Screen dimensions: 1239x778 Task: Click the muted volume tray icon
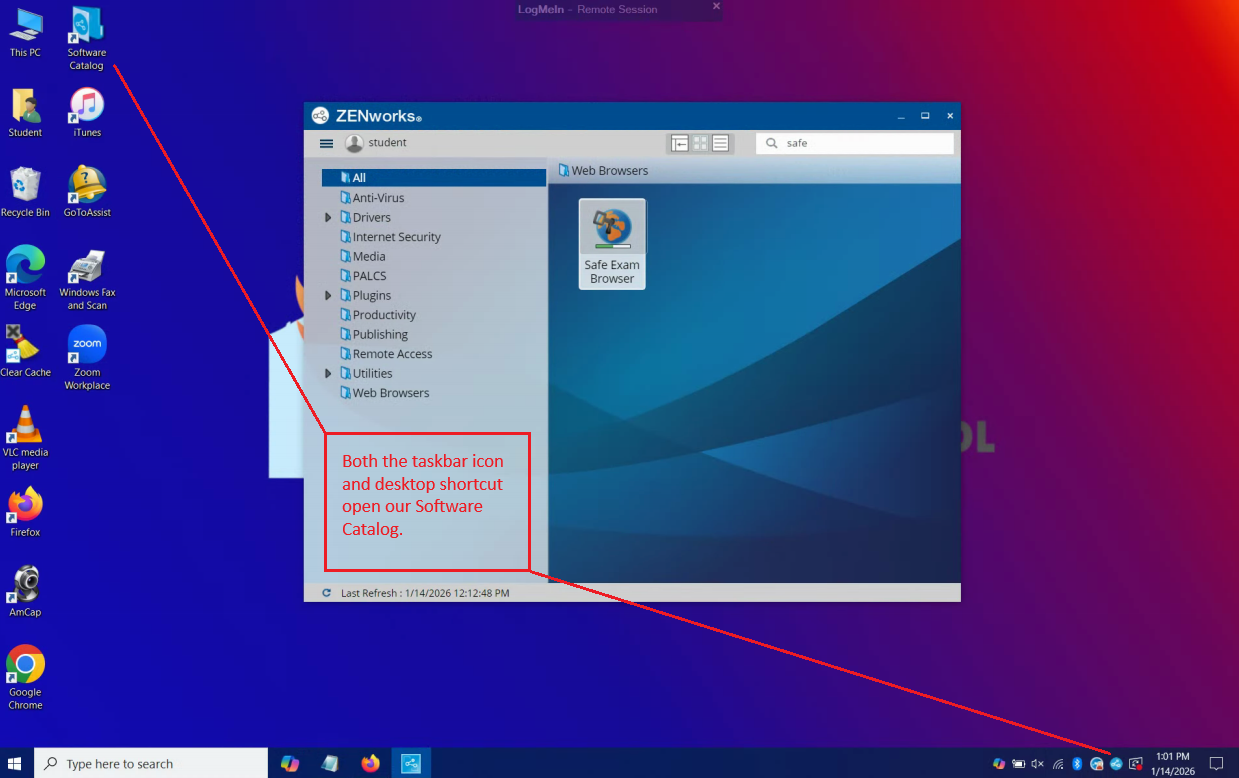(1038, 764)
